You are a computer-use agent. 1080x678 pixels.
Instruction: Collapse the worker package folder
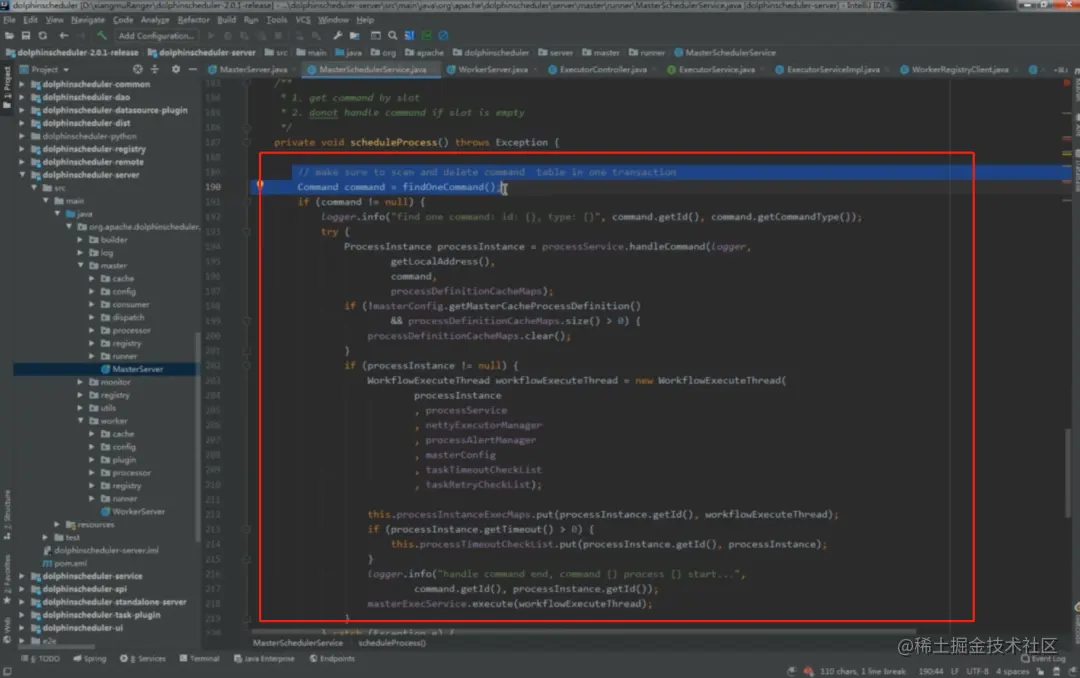tap(81, 420)
